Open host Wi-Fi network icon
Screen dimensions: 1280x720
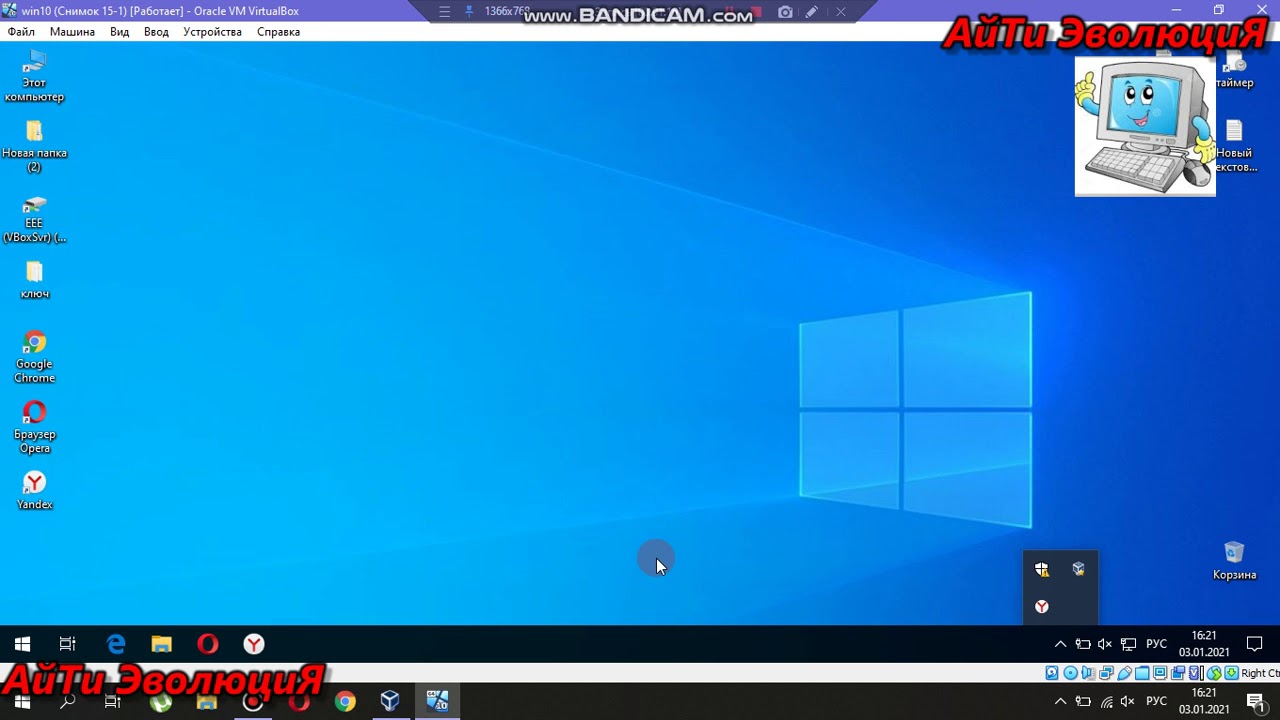(x=1106, y=702)
